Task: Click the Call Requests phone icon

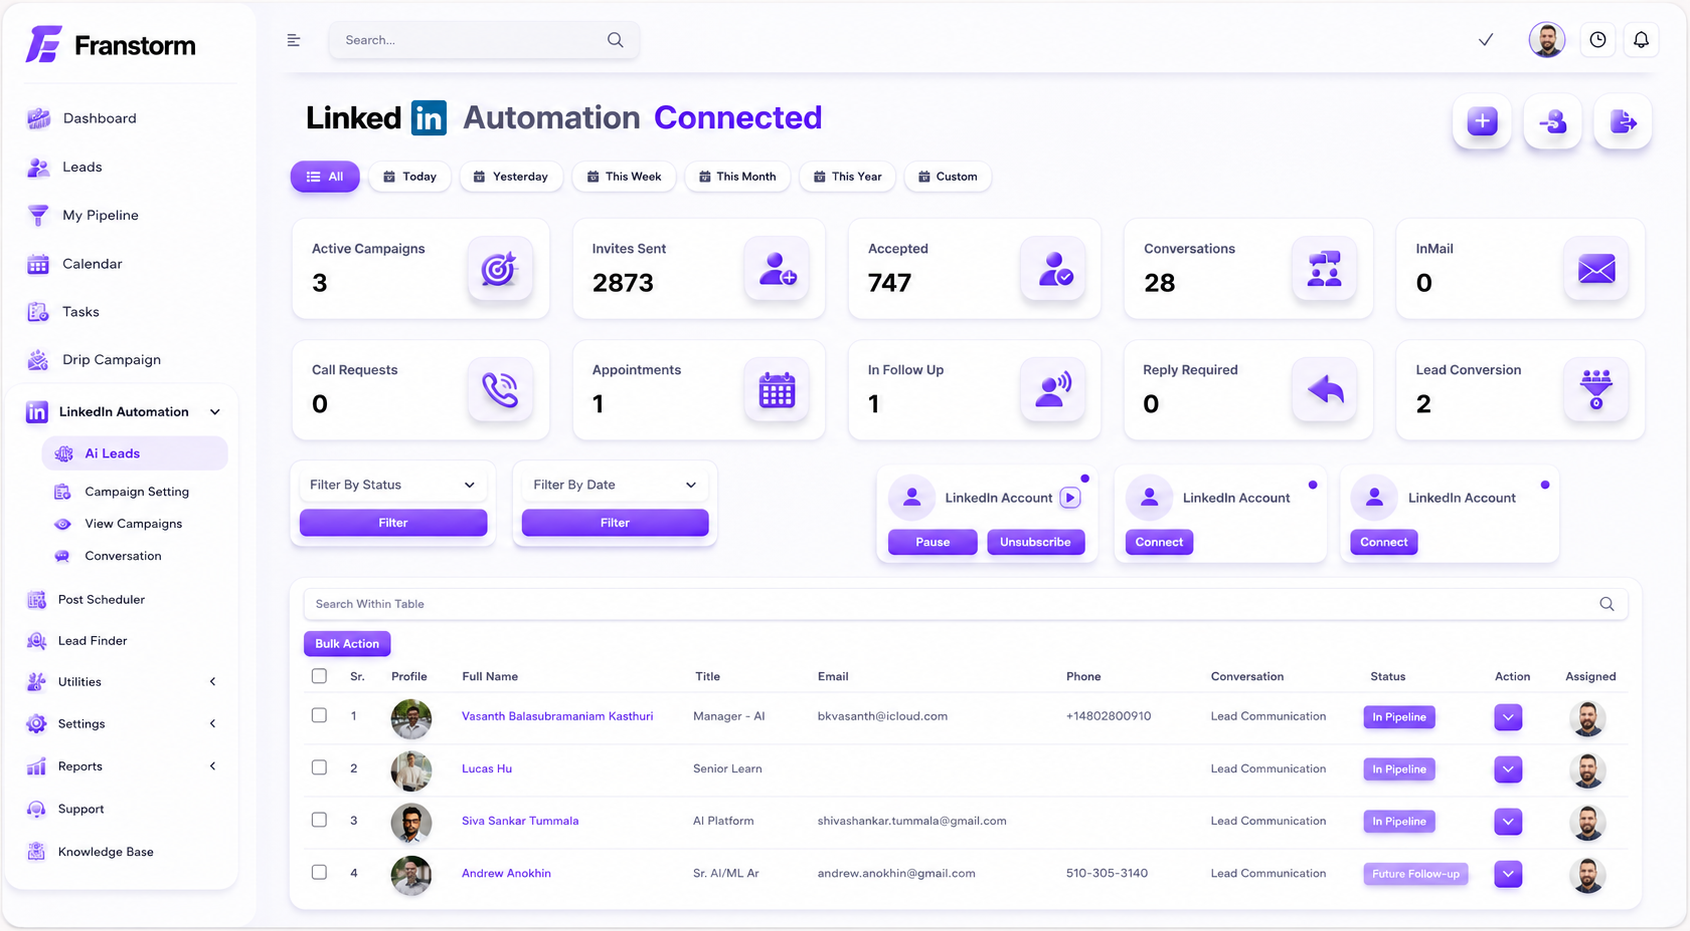Action: (499, 390)
